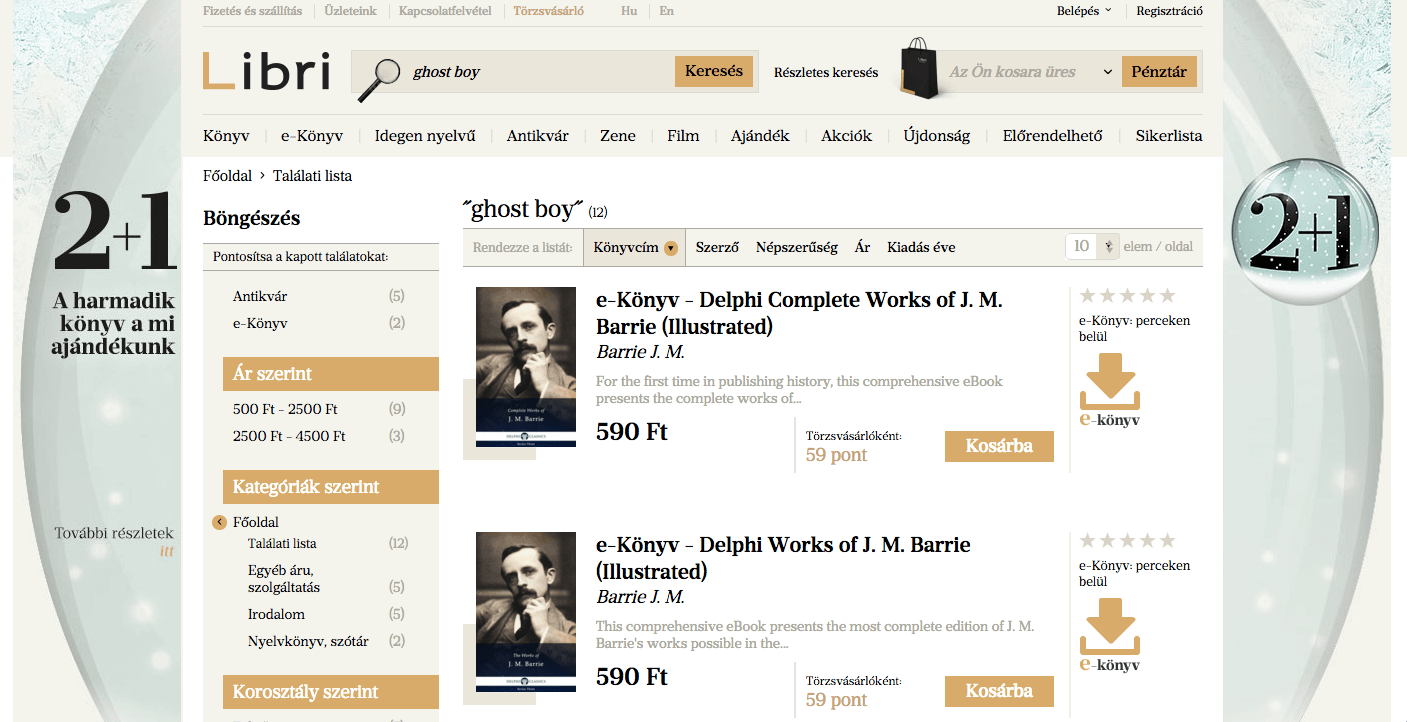Image resolution: width=1407 pixels, height=722 pixels.
Task: Expand the Belépés login dropdown
Action: [1084, 11]
